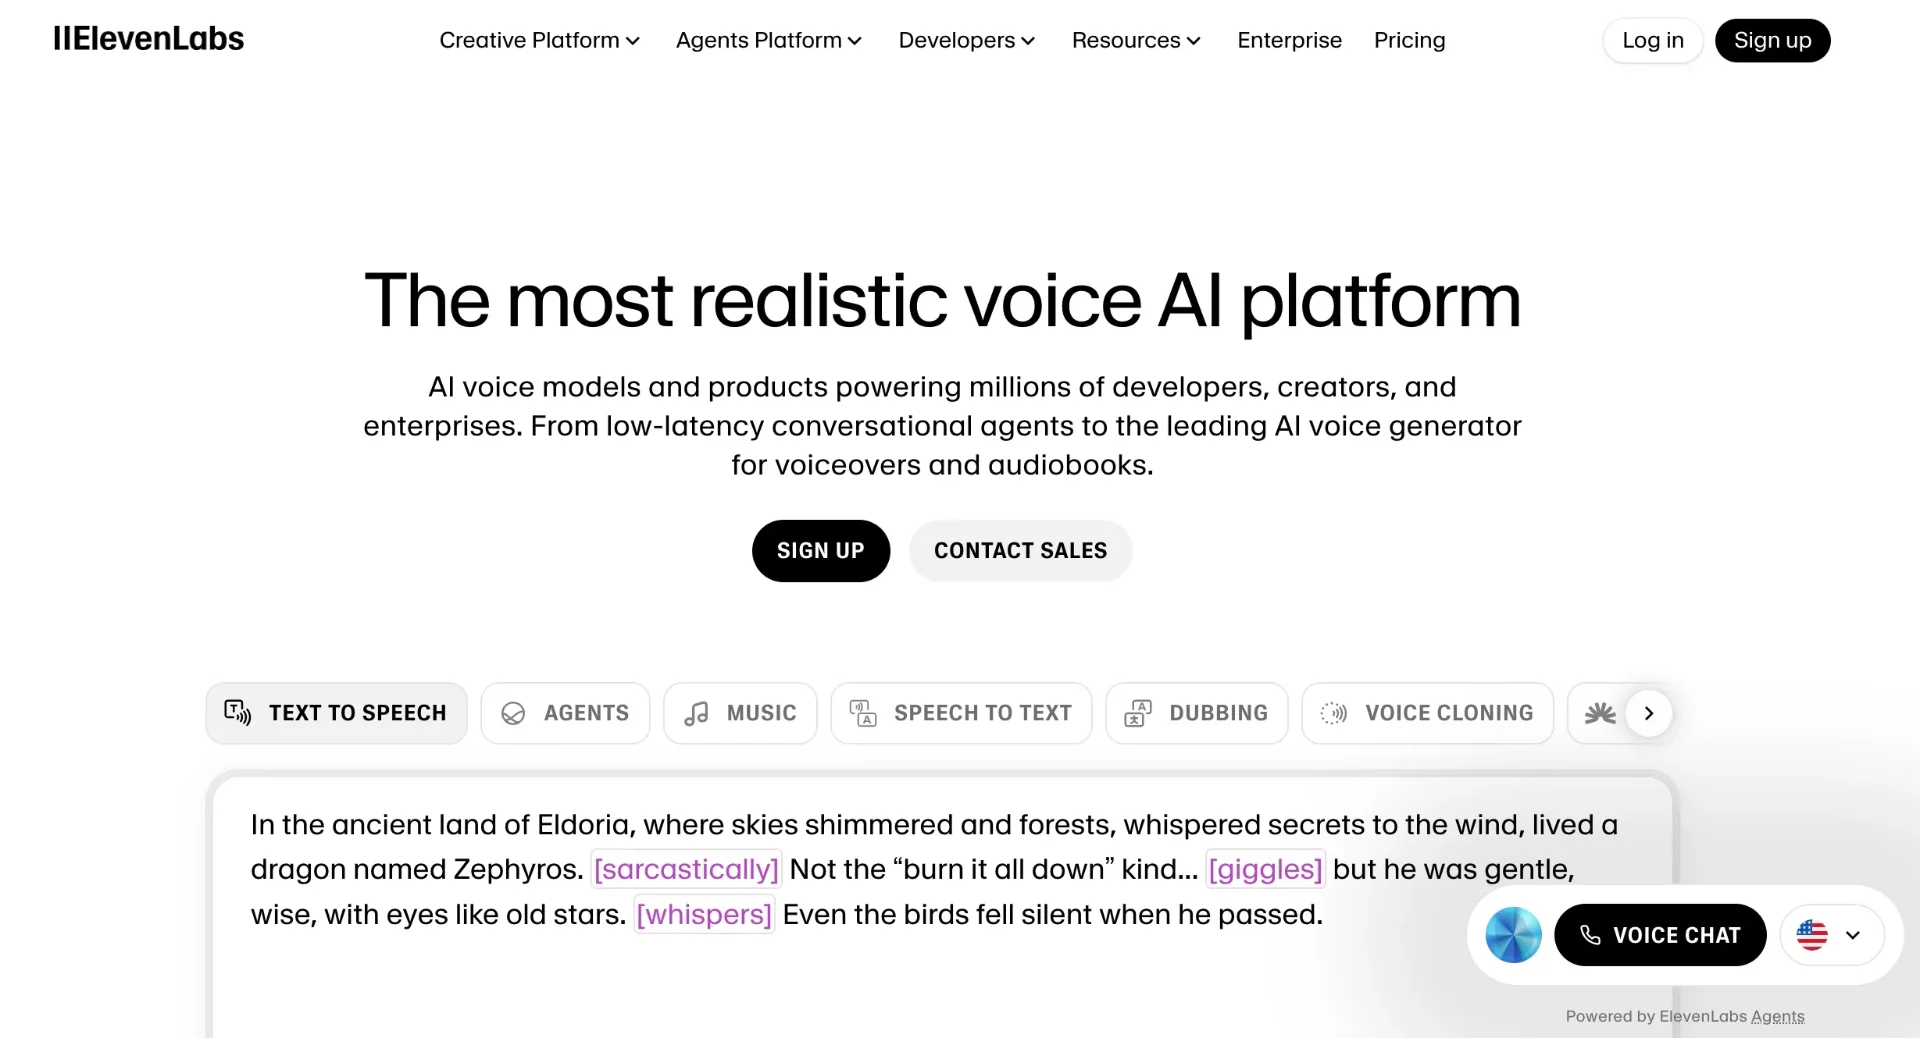
Task: Open the US flag language selector
Action: tap(1831, 935)
